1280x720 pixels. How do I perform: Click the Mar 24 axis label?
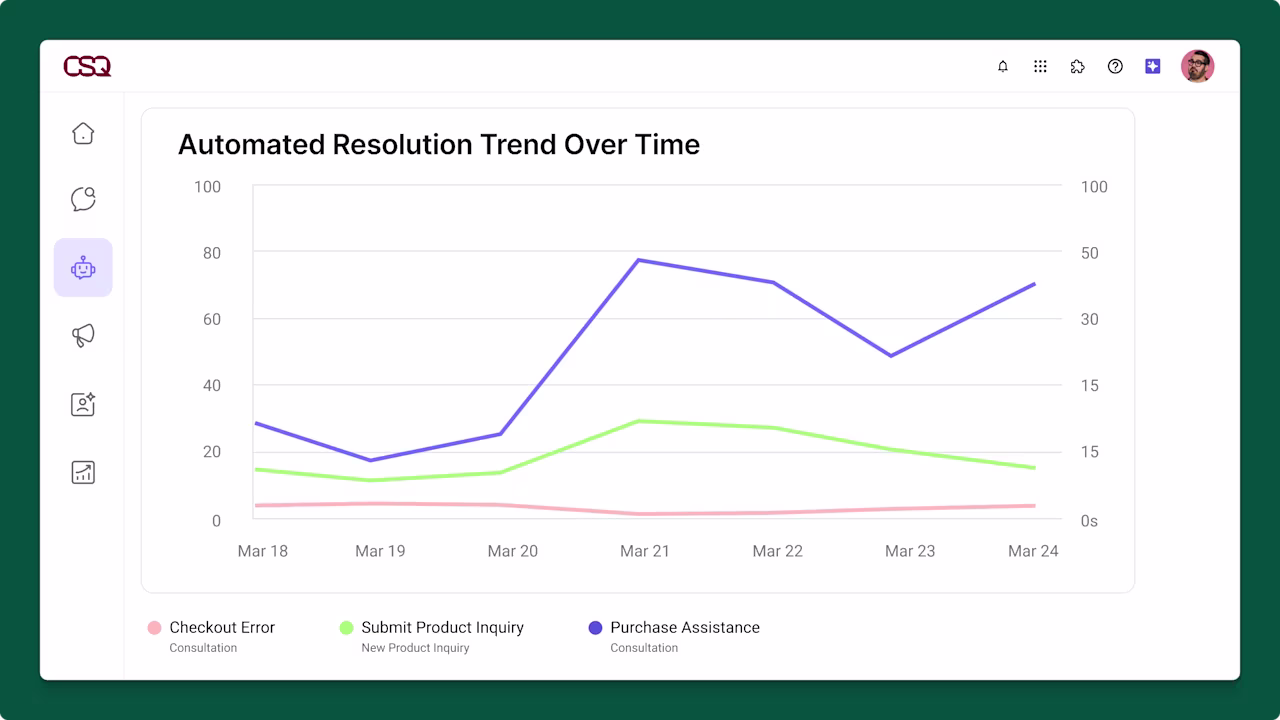point(1033,551)
